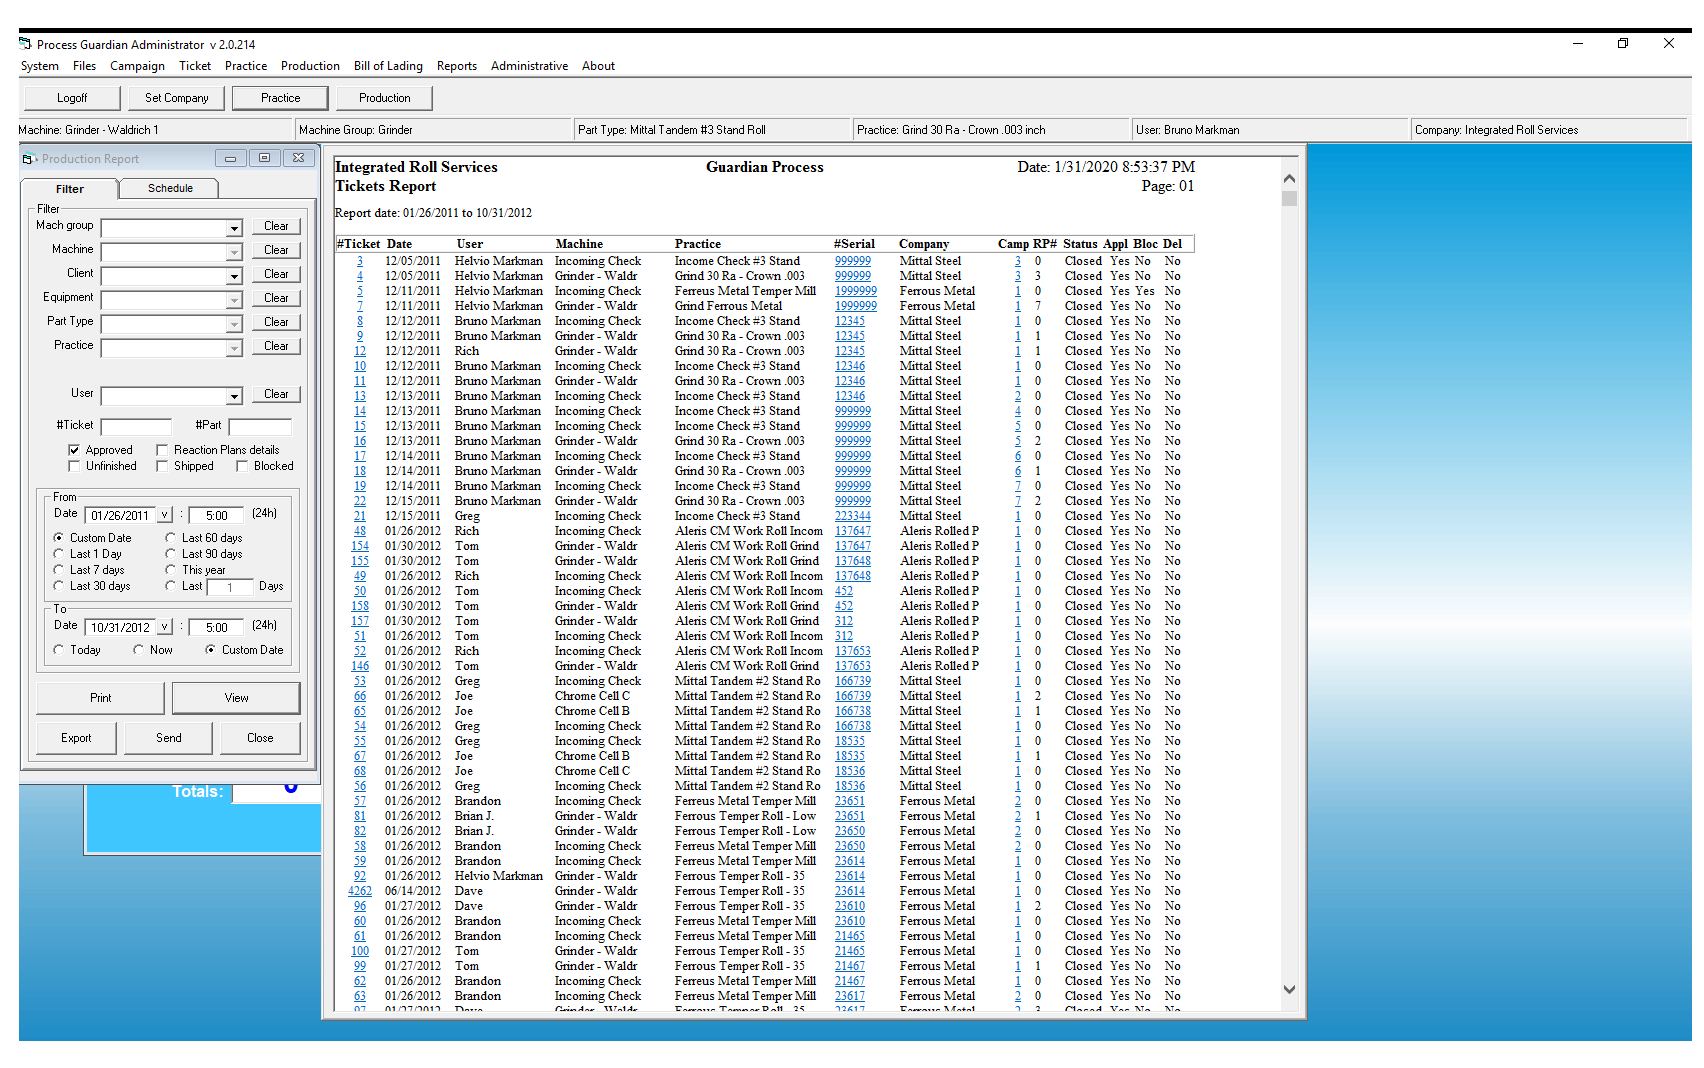
Task: Open the Bill of Lading menu
Action: [388, 66]
